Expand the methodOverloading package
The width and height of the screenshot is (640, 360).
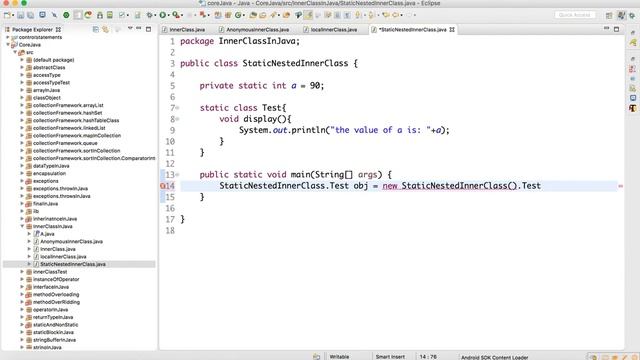point(22,294)
